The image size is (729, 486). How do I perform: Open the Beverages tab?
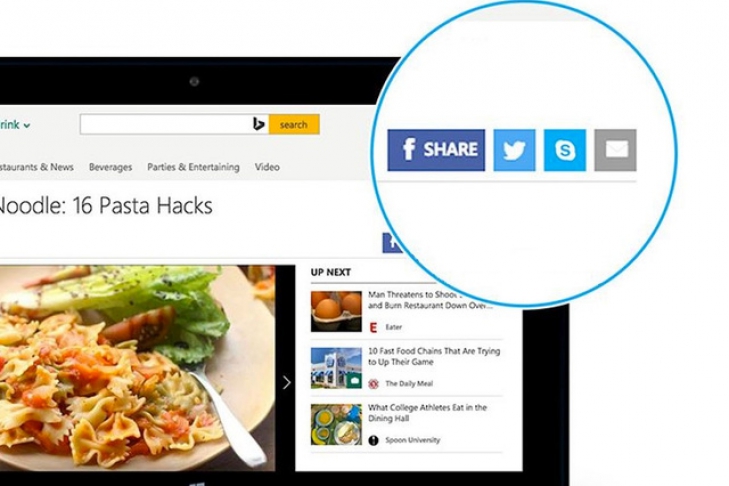pyautogui.click(x=111, y=167)
